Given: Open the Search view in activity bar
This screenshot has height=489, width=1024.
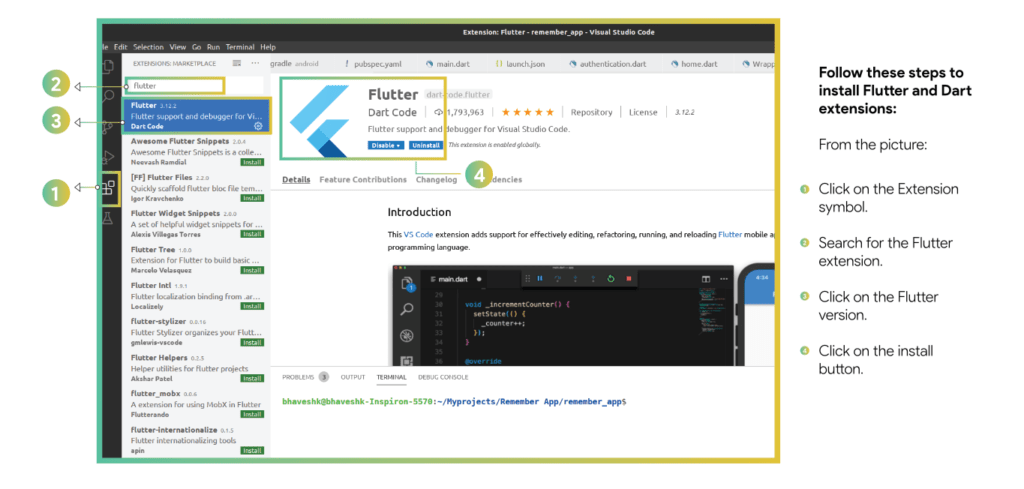Looking at the screenshot, I should 109,96.
